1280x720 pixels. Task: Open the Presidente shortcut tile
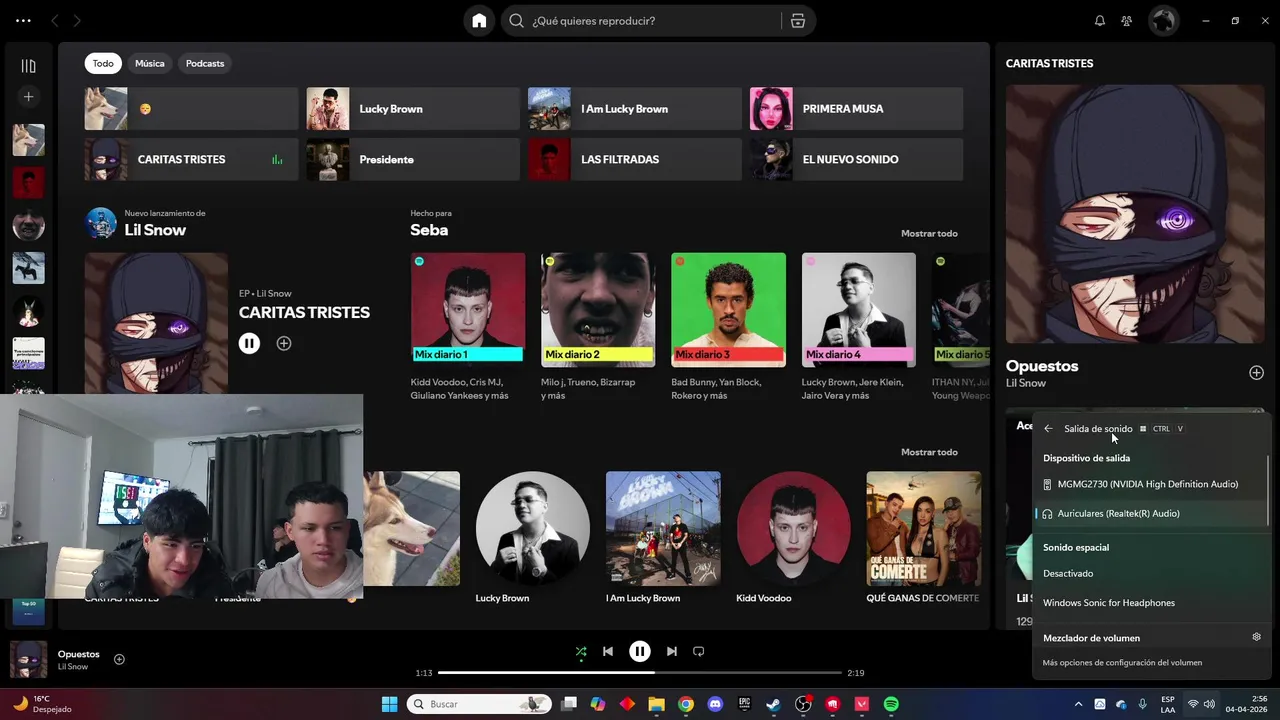(413, 160)
